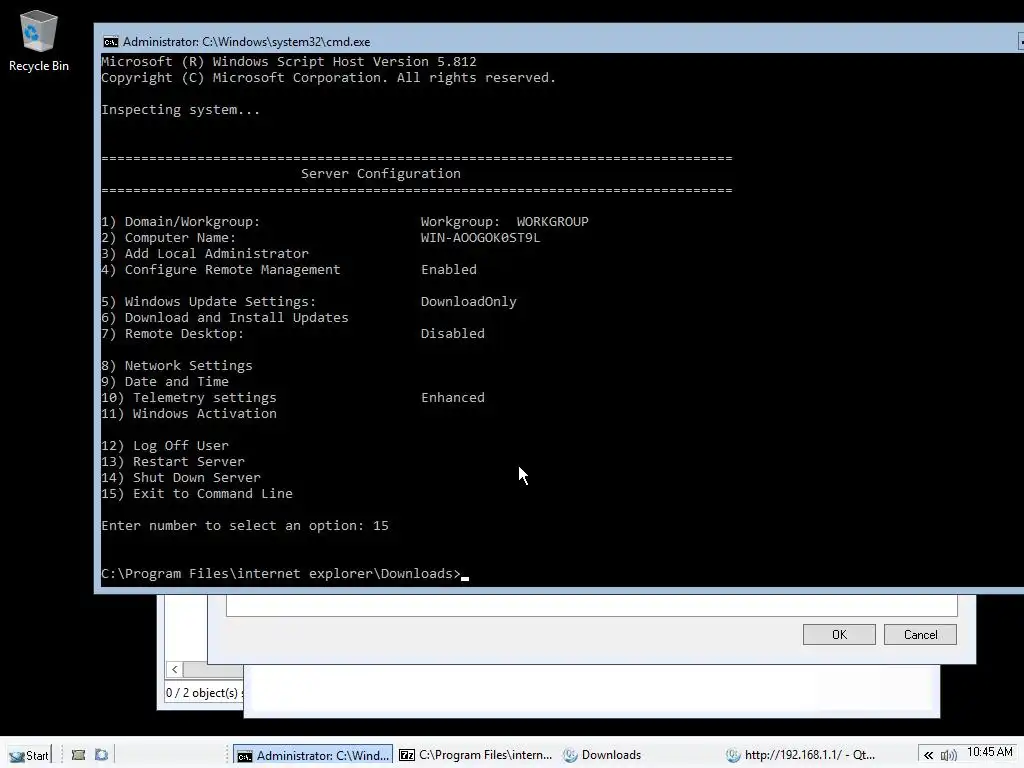This screenshot has height=768, width=1024.
Task: Click the second quick launch icon on the taskbar
Action: [101, 755]
